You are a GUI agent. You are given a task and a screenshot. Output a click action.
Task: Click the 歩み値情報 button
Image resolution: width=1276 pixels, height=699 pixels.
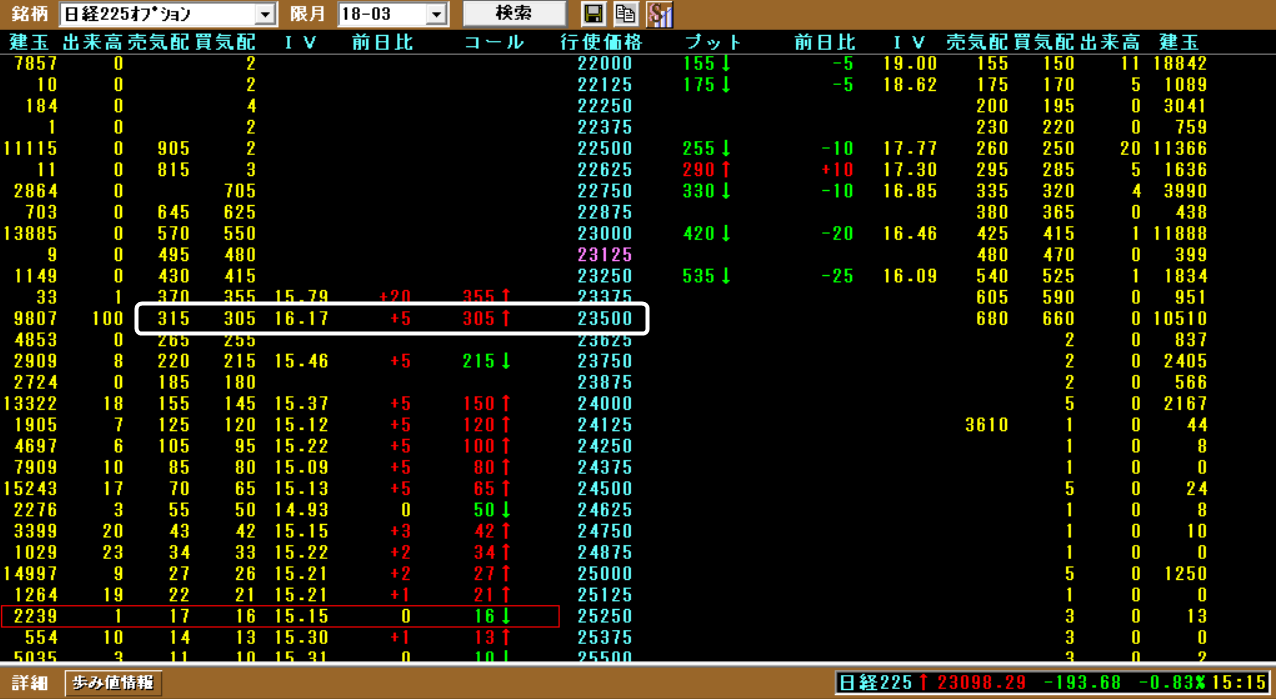pos(114,683)
